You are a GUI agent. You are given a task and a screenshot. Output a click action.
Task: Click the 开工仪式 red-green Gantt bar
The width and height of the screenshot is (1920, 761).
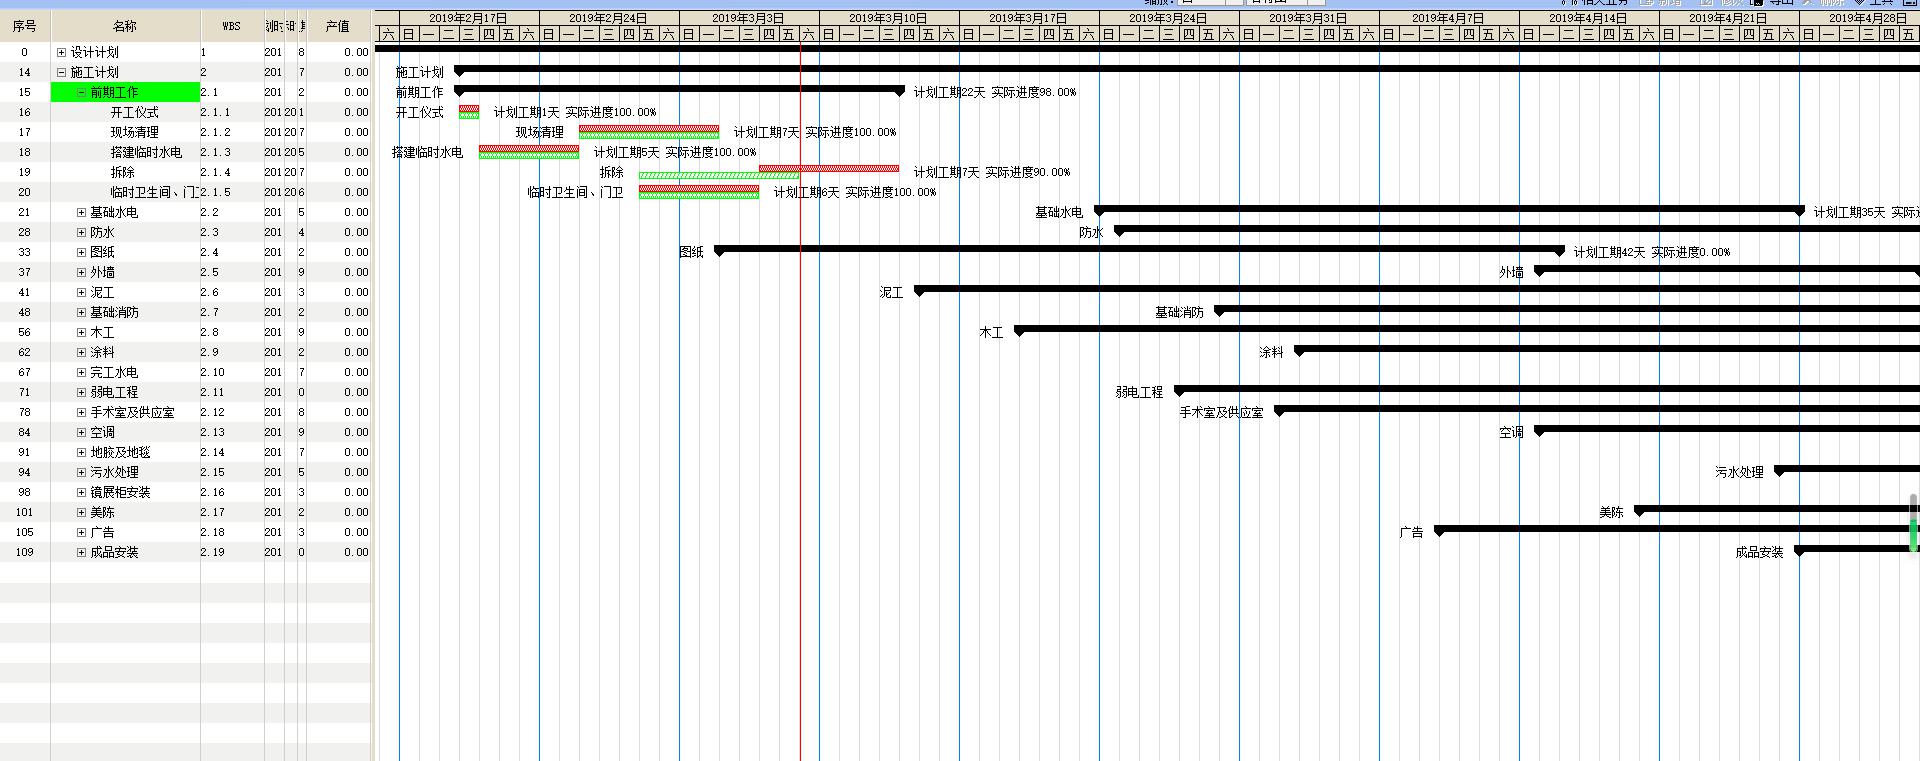(x=468, y=112)
